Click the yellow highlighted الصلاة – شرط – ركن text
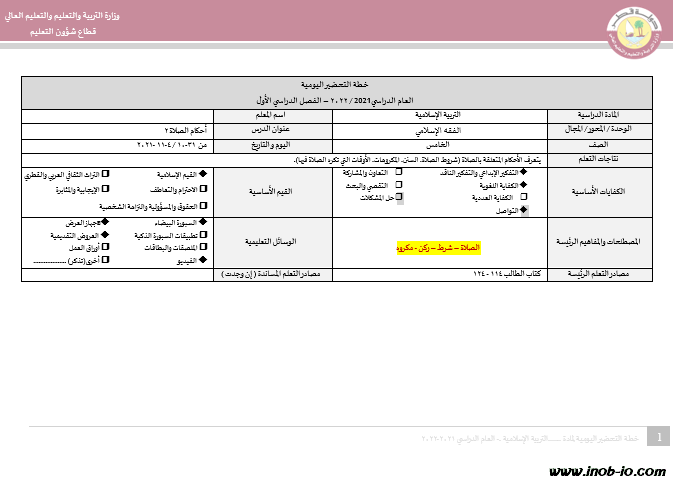 440,246
